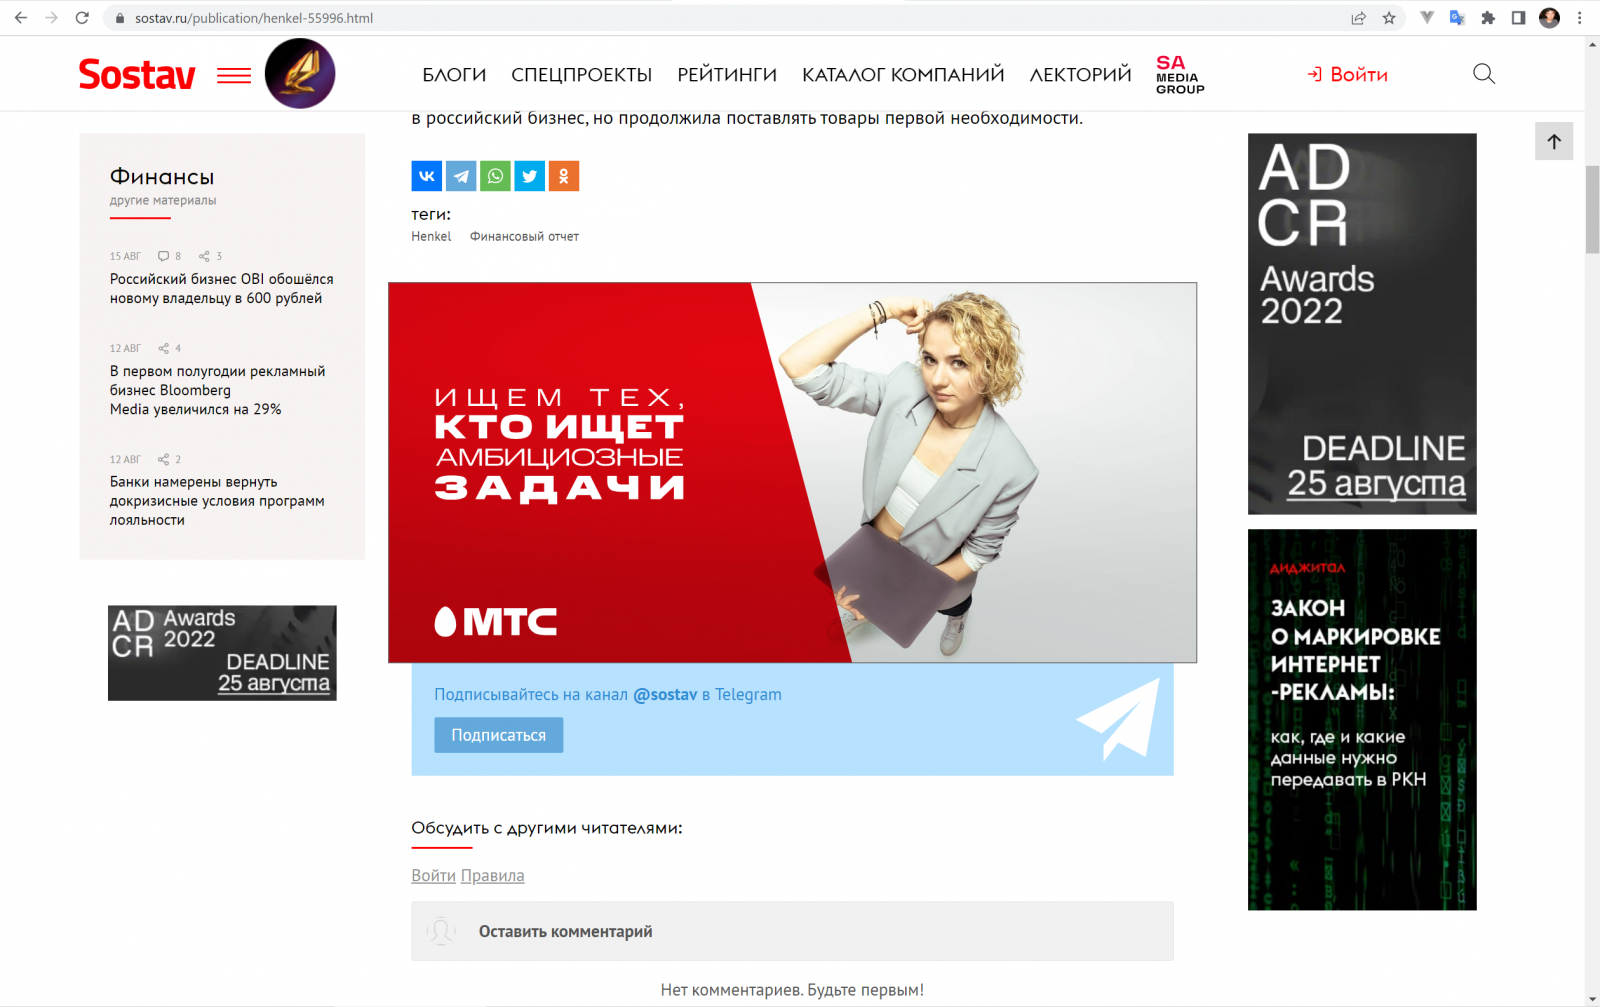Share the article on Twitter
The height and width of the screenshot is (1007, 1600).
click(529, 176)
